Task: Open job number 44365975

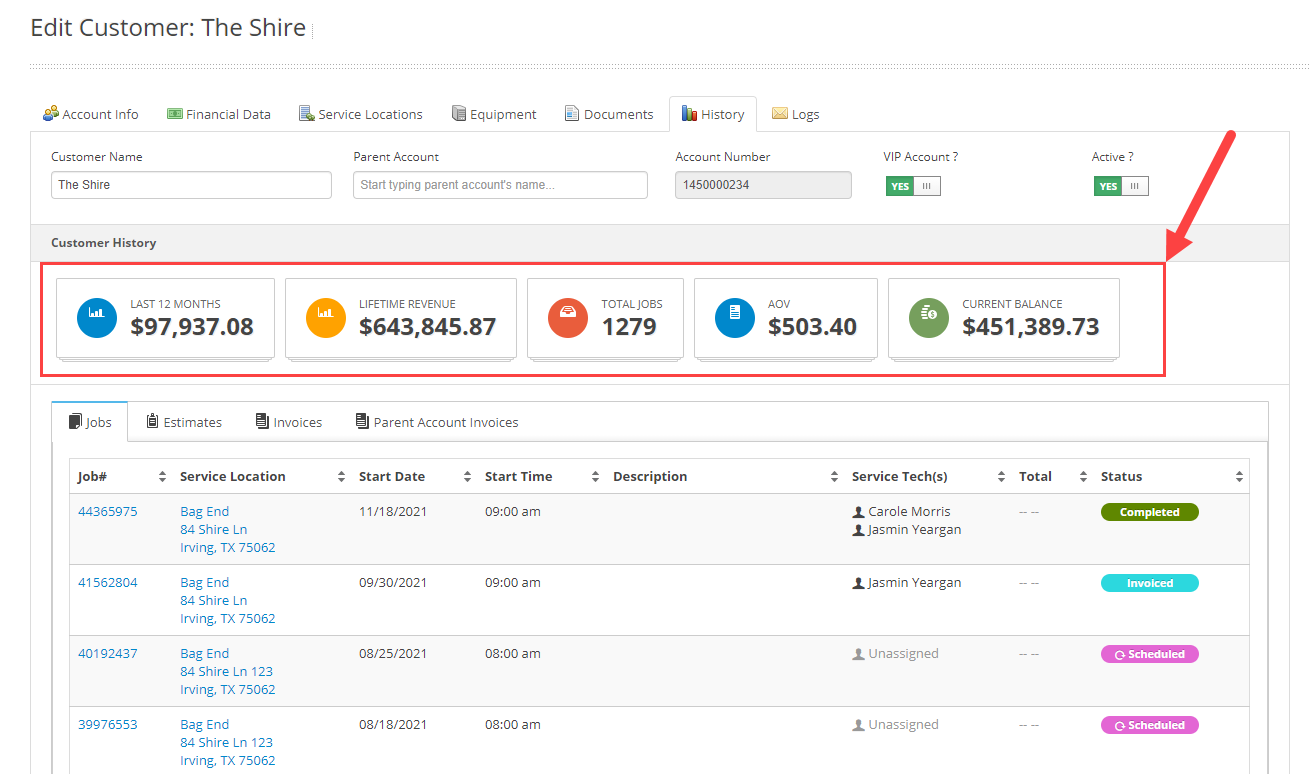Action: [108, 512]
